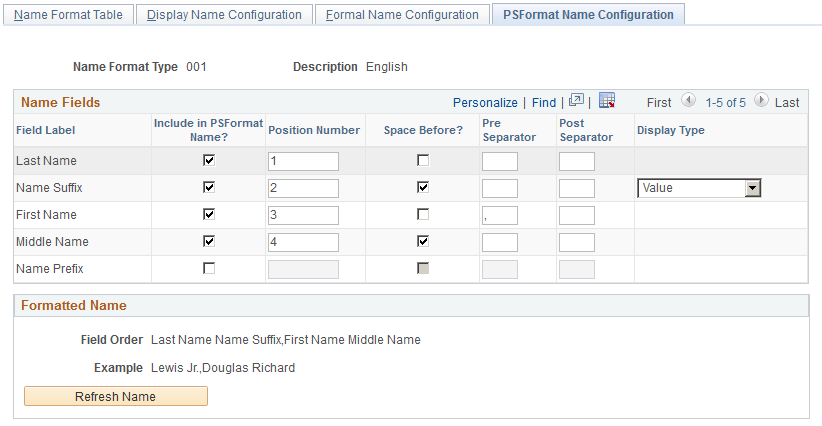Go to next rows arrow icon
Image resolution: width=822 pixels, height=426 pixels.
[761, 100]
